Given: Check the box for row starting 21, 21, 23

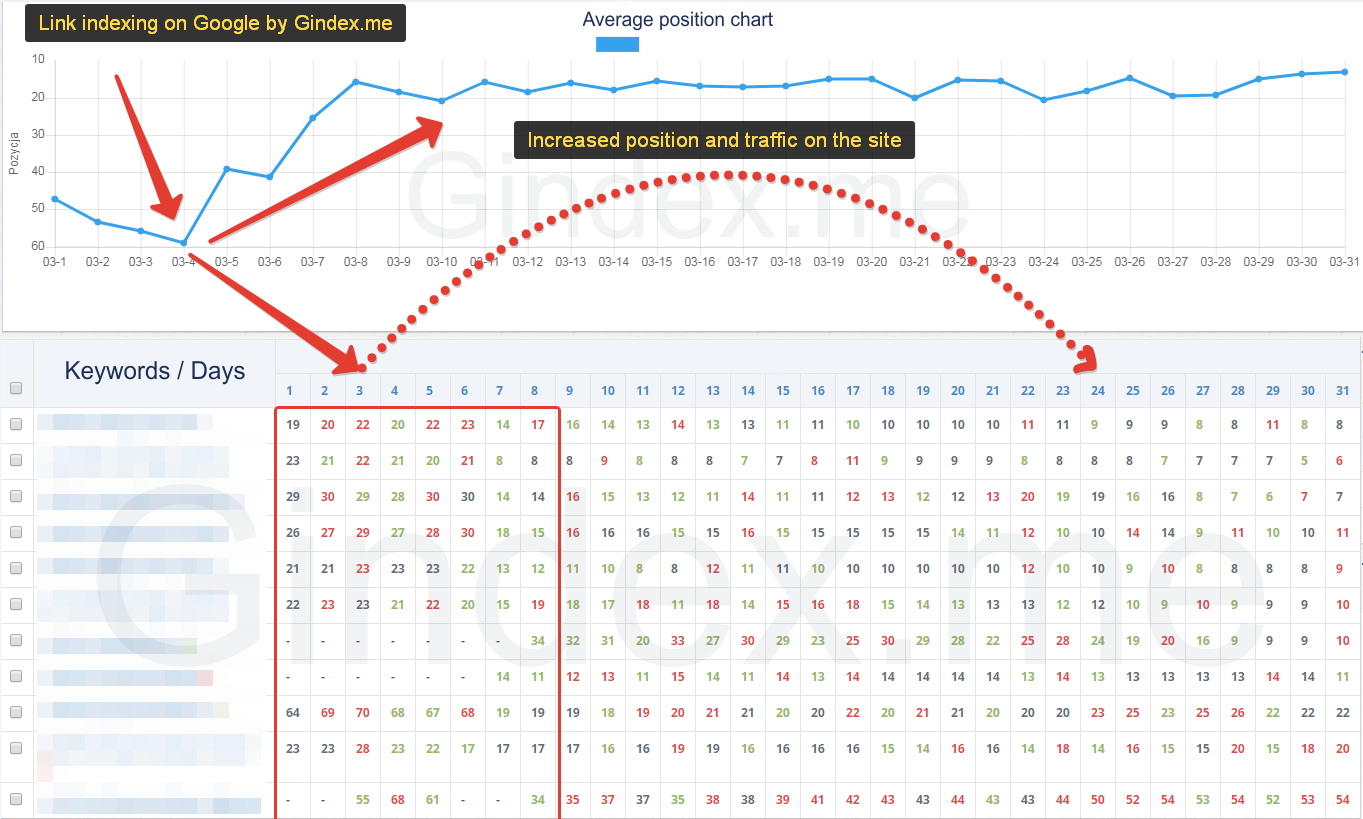Looking at the screenshot, I should click(15, 568).
